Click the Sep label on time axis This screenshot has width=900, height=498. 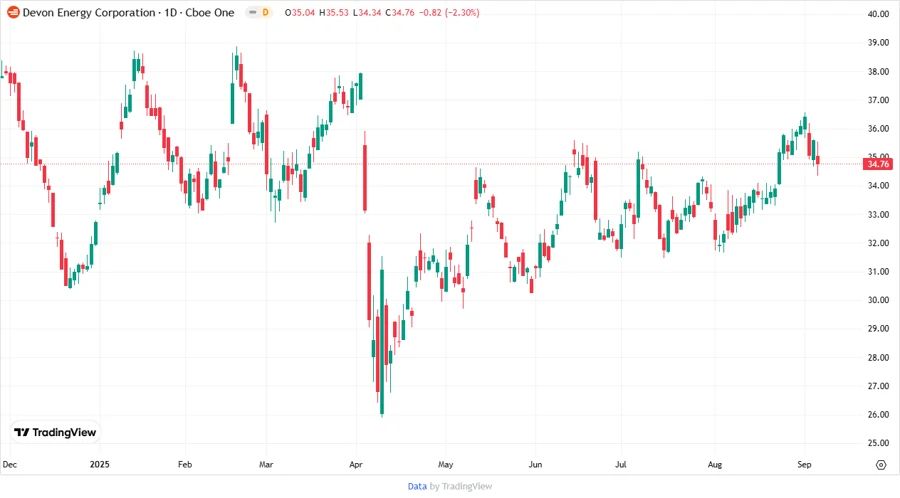pos(804,465)
